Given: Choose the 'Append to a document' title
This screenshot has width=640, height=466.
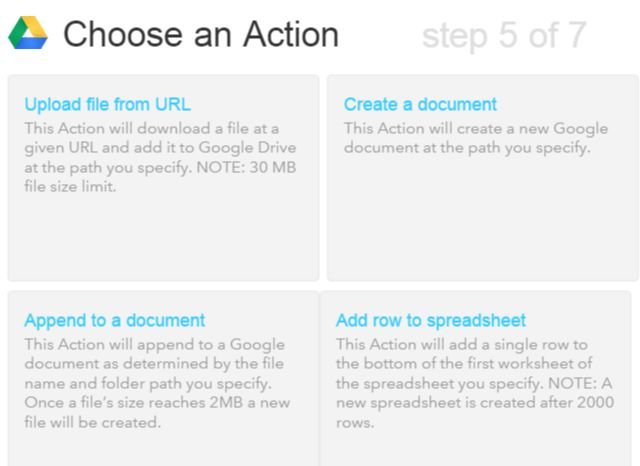Looking at the screenshot, I should coord(114,320).
